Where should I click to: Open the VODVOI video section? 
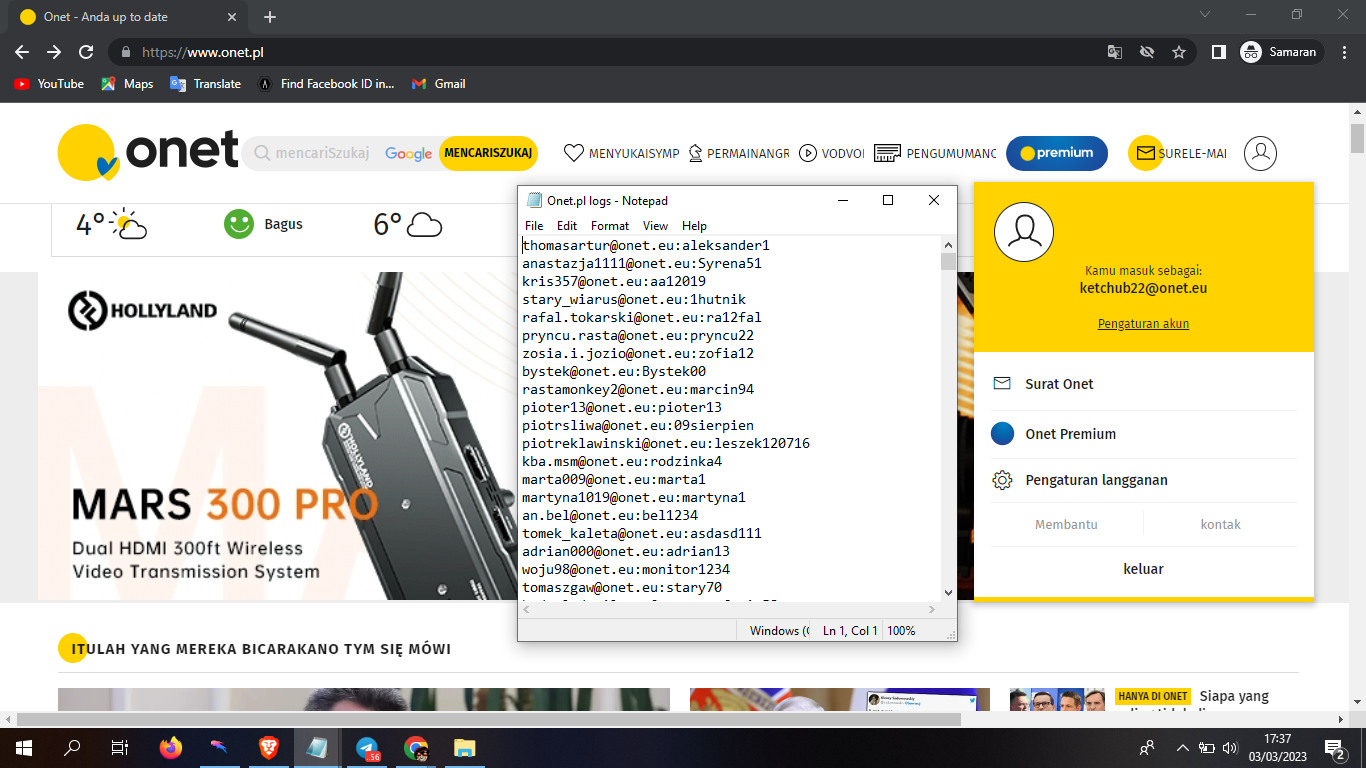coord(832,153)
